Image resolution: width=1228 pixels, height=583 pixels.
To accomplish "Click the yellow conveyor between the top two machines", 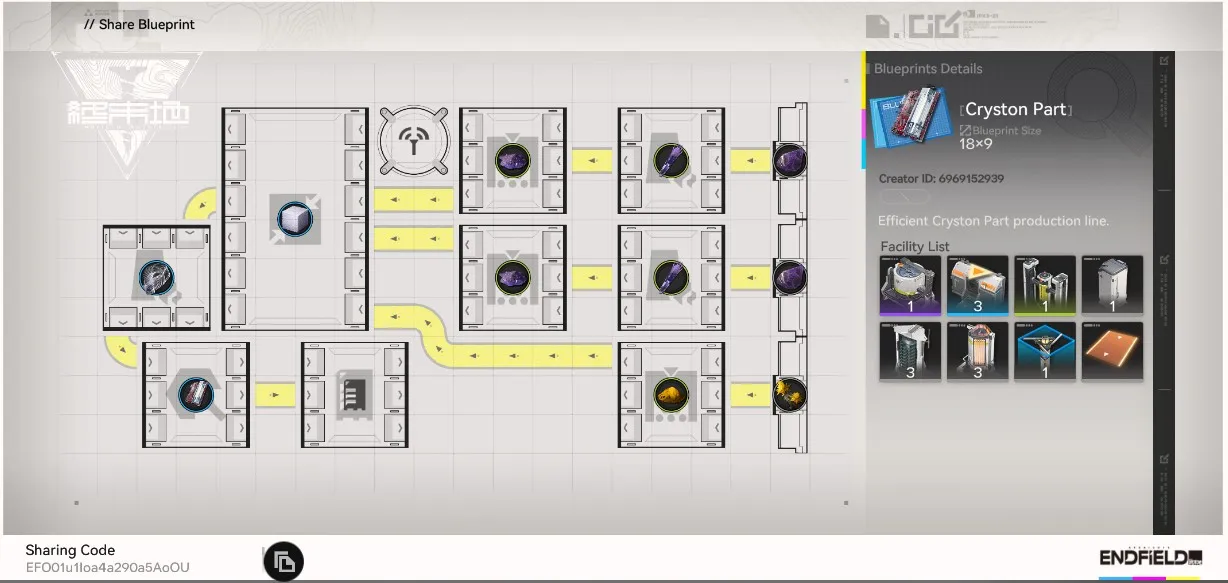I will 592,160.
